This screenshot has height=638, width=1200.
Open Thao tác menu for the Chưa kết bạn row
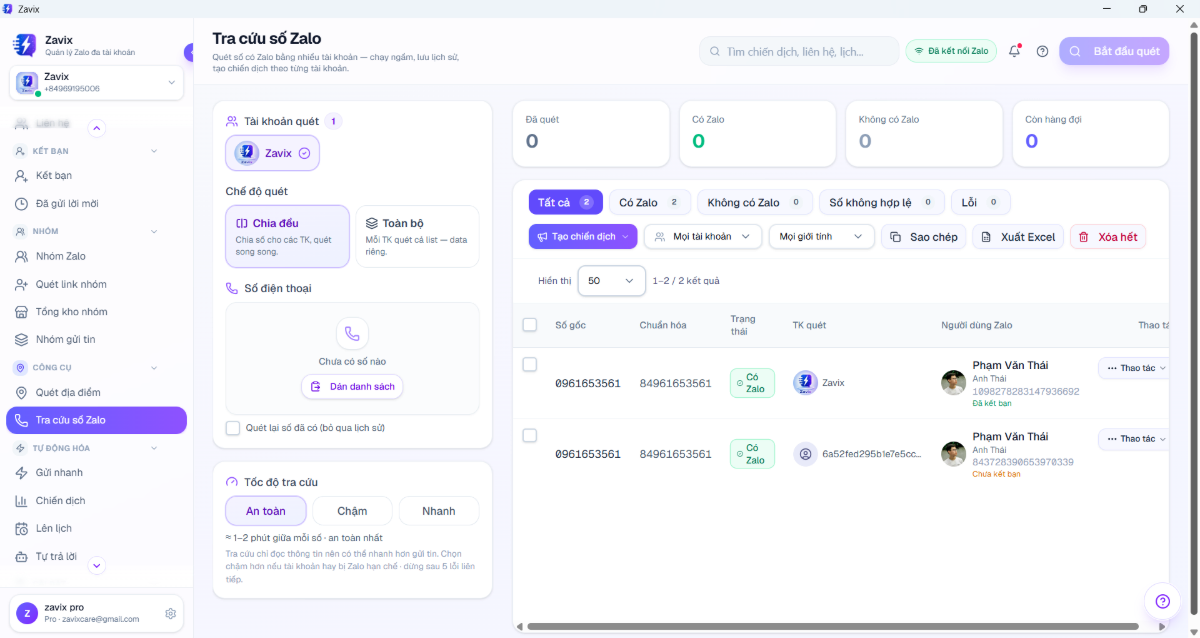1136,439
